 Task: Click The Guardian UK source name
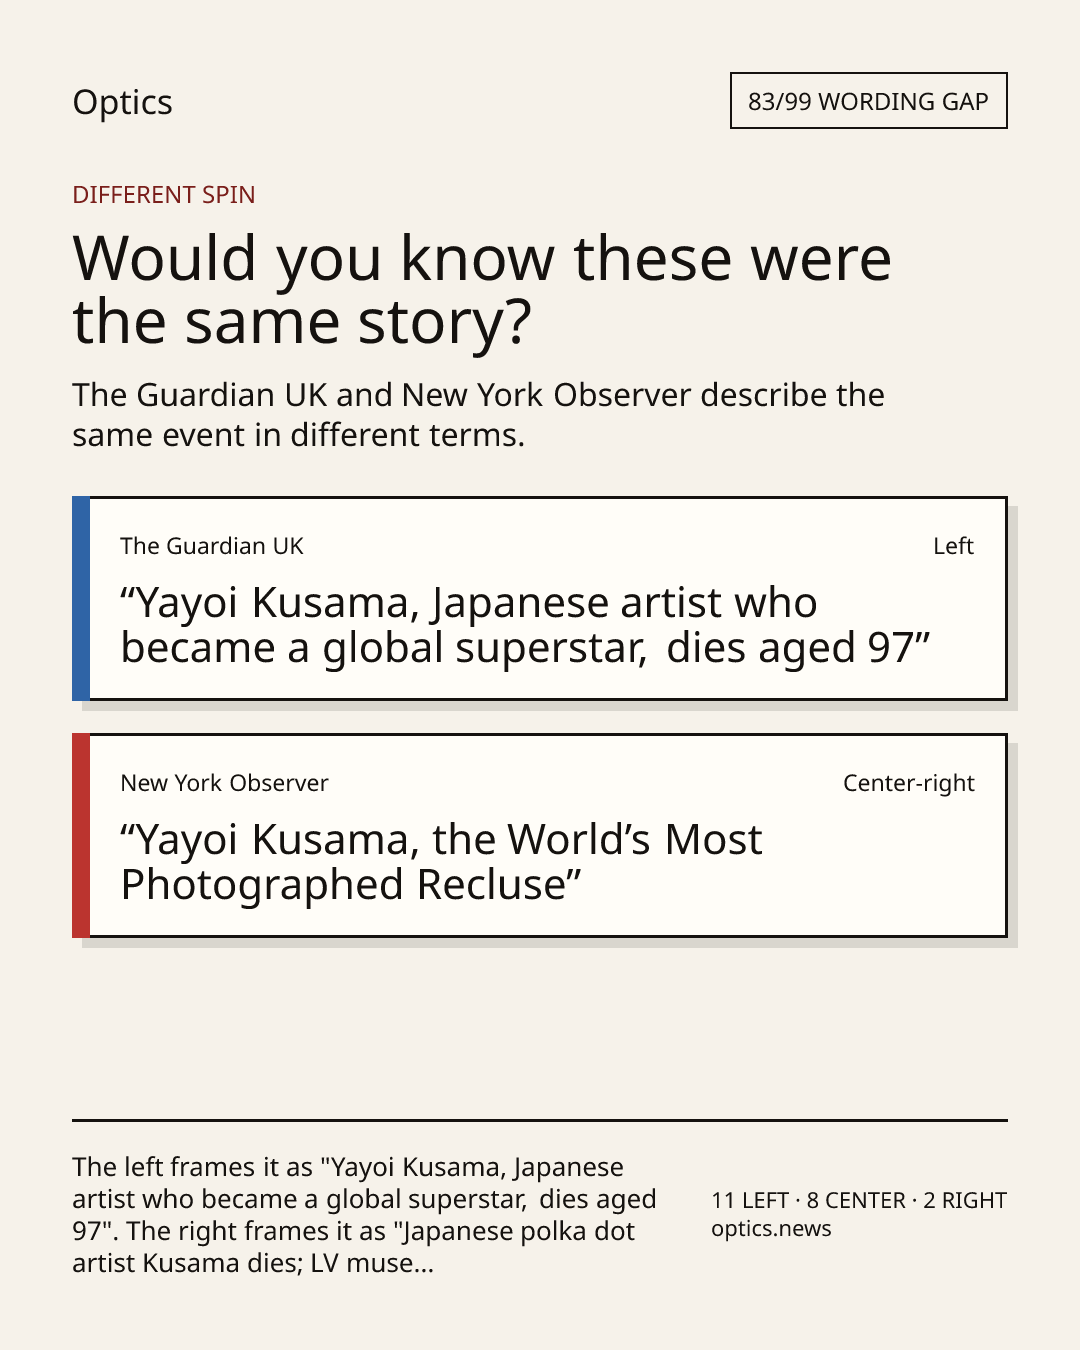[x=211, y=546]
